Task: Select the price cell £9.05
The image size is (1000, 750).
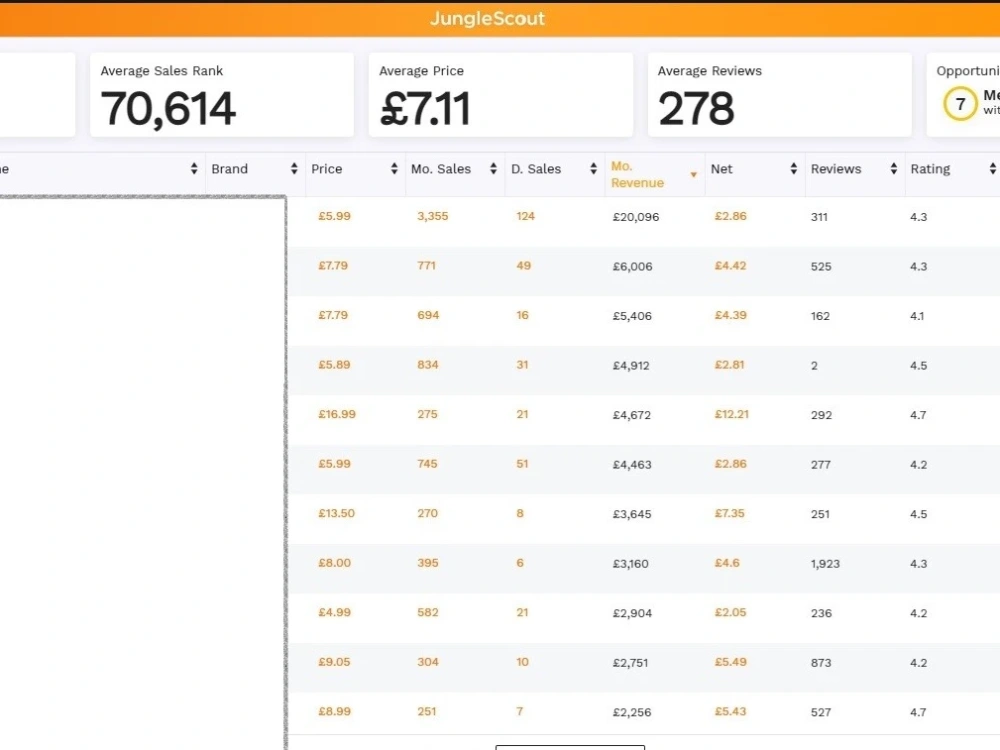Action: tap(334, 662)
